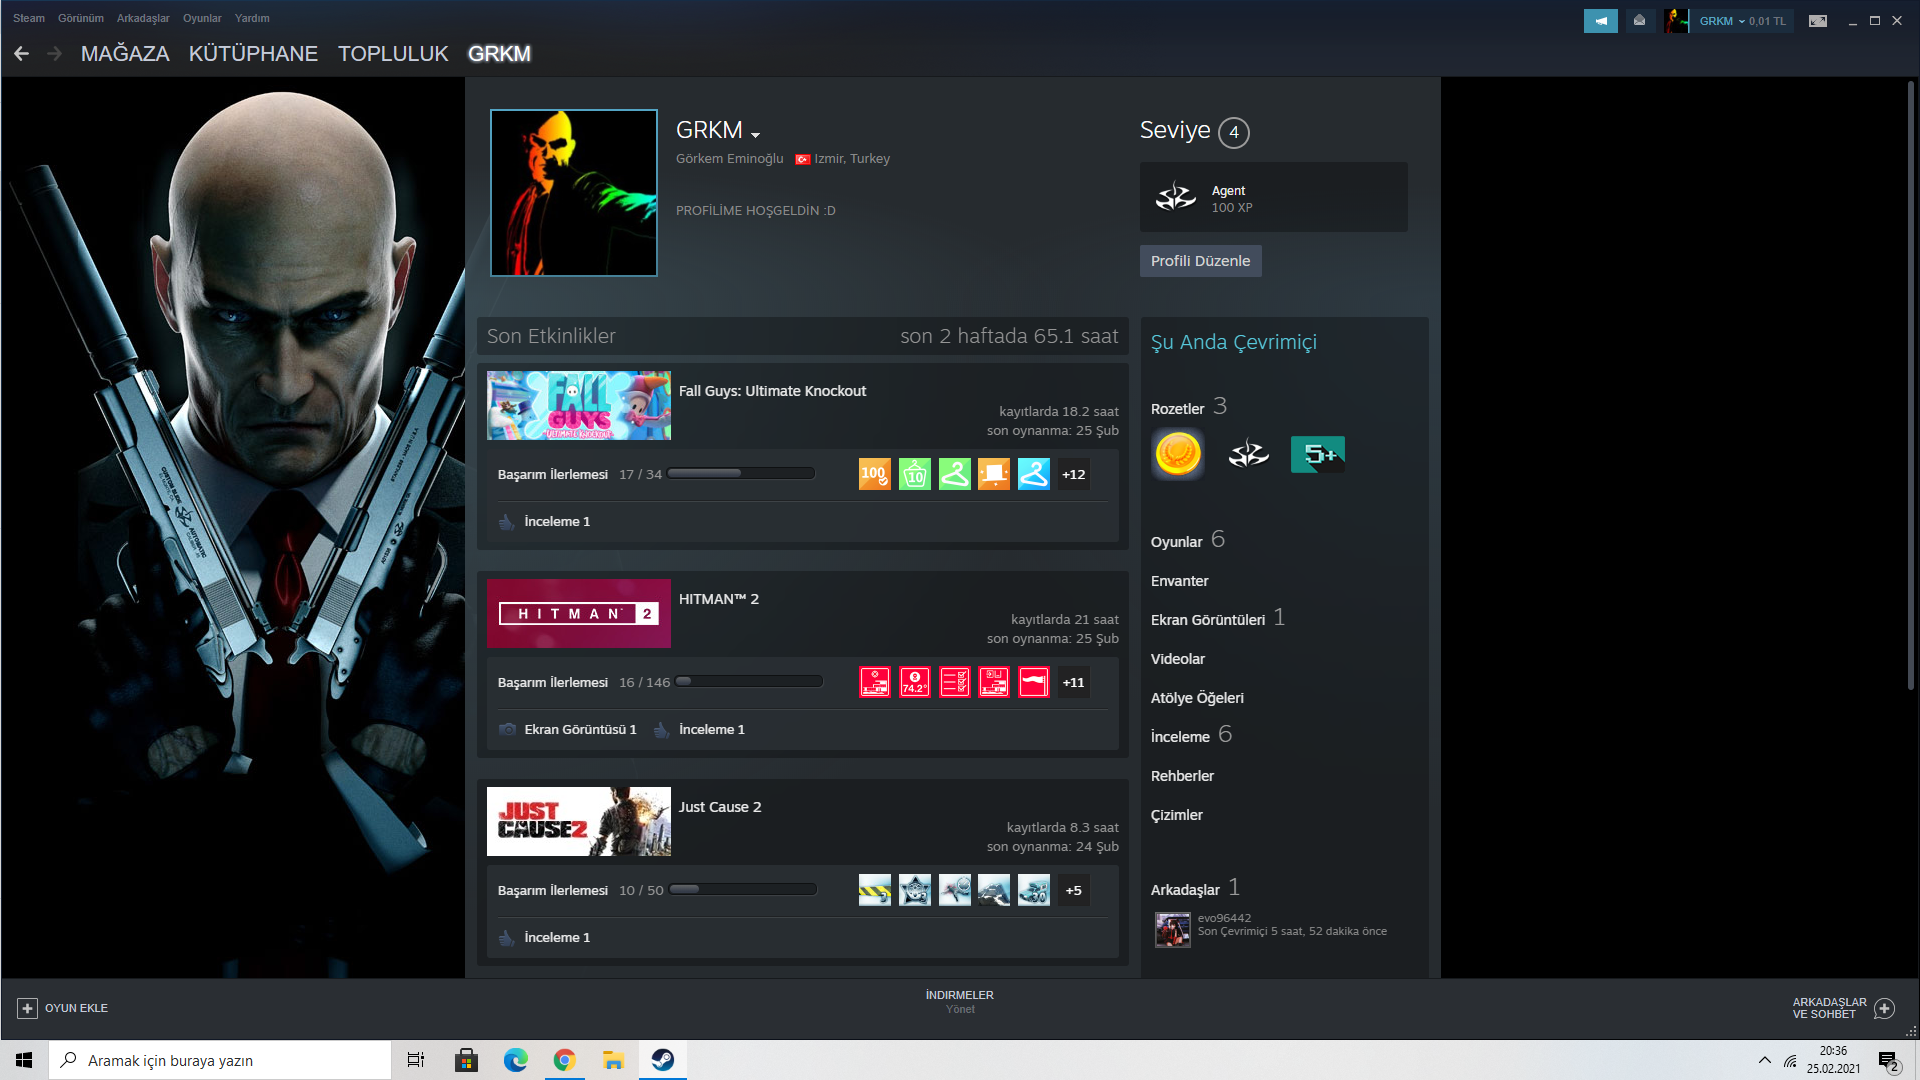
Task: Open HITMAN 2 Ekran Görüntüsü 1 link
Action: tap(580, 730)
